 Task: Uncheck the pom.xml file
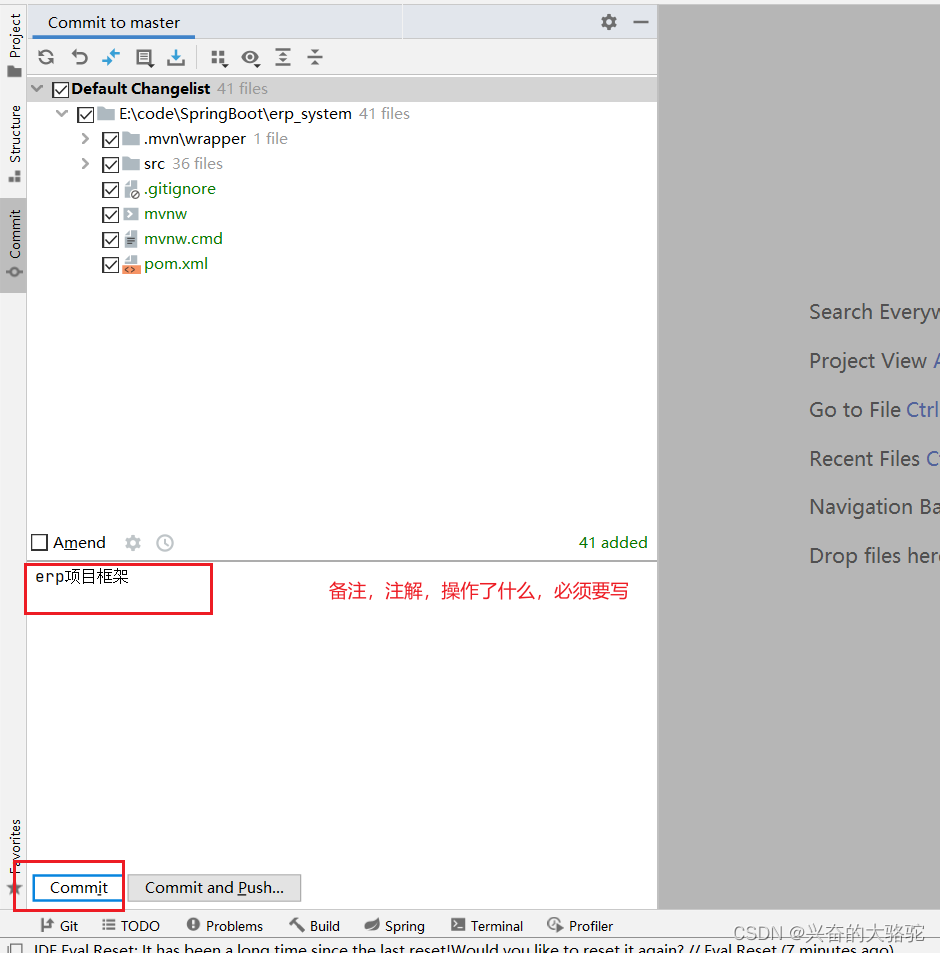click(x=110, y=264)
